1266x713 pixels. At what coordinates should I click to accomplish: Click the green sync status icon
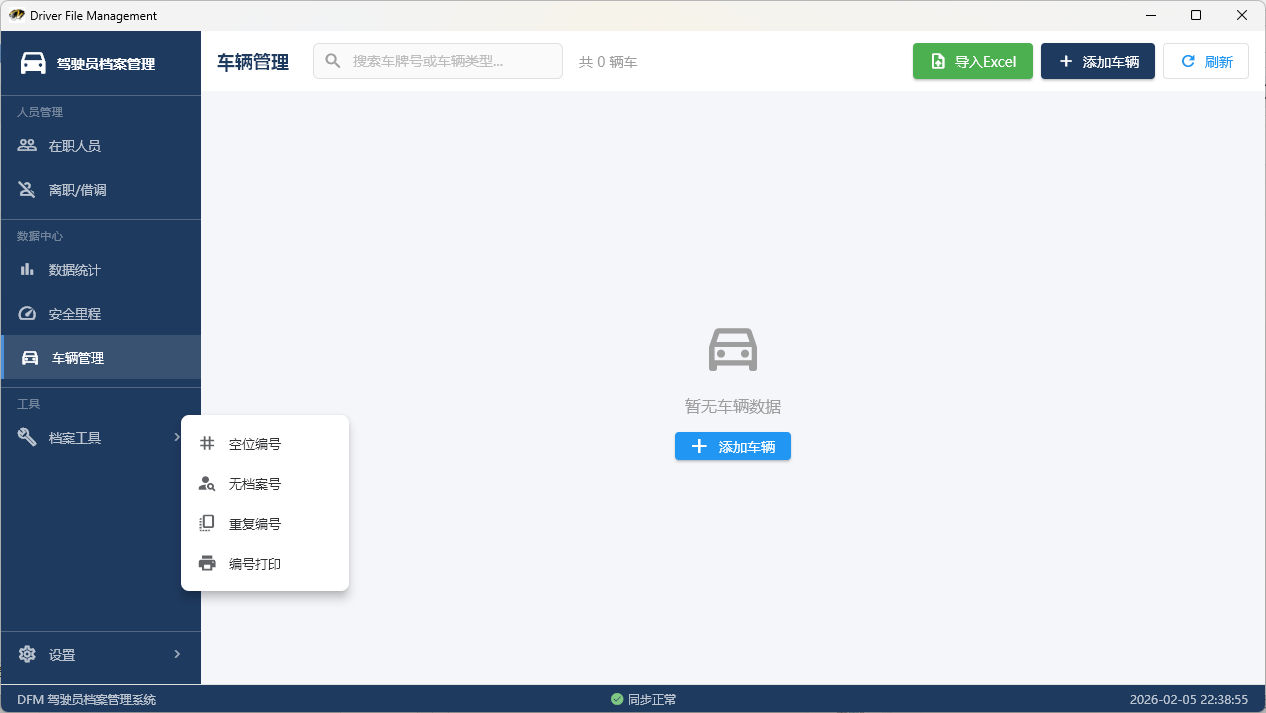tap(617, 699)
